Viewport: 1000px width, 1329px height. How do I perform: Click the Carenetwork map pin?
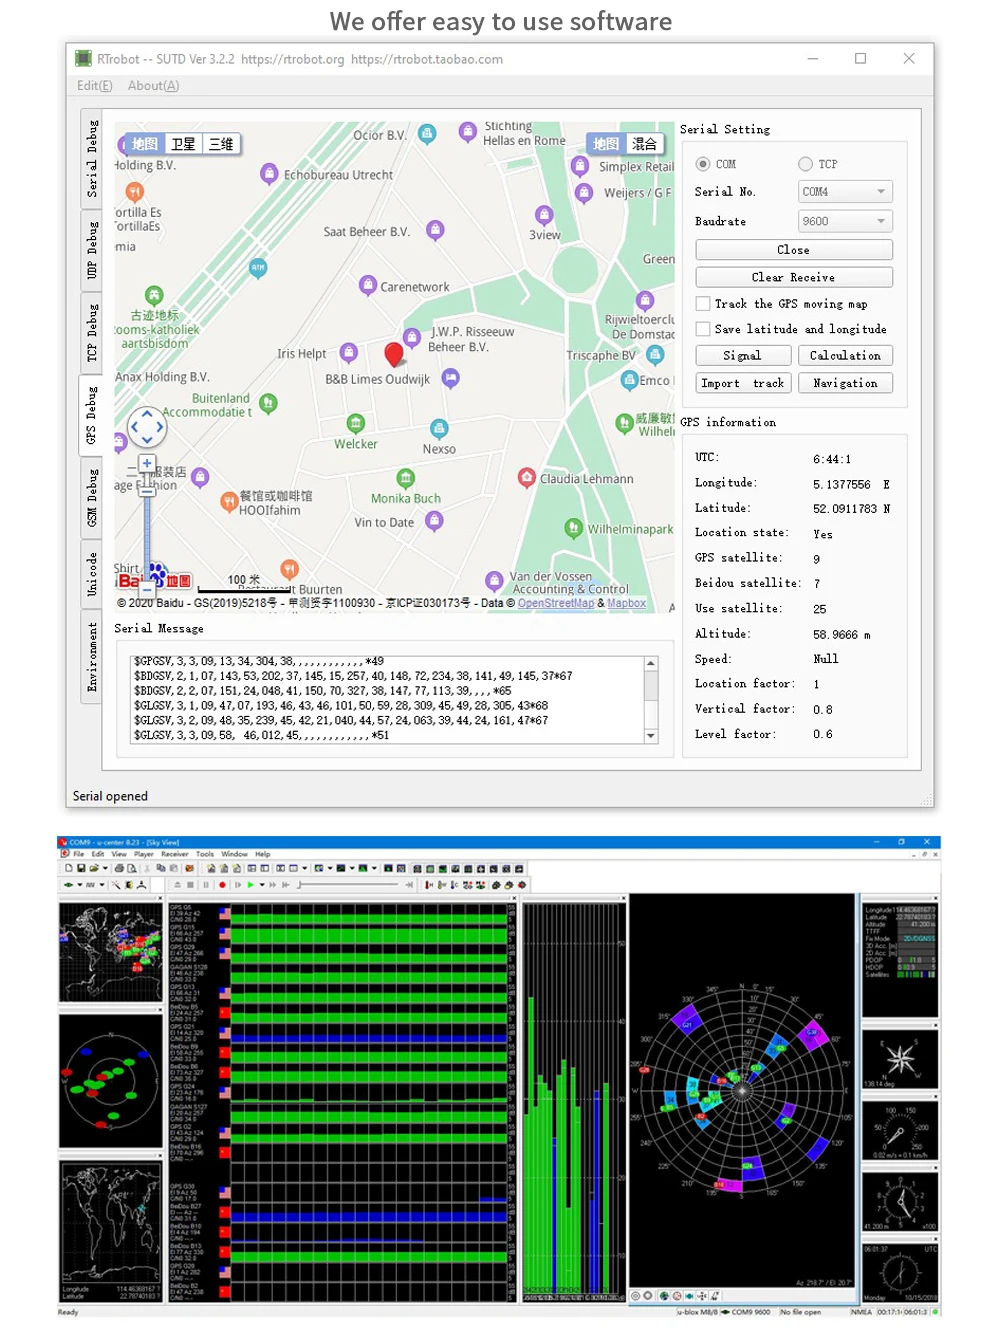(368, 285)
